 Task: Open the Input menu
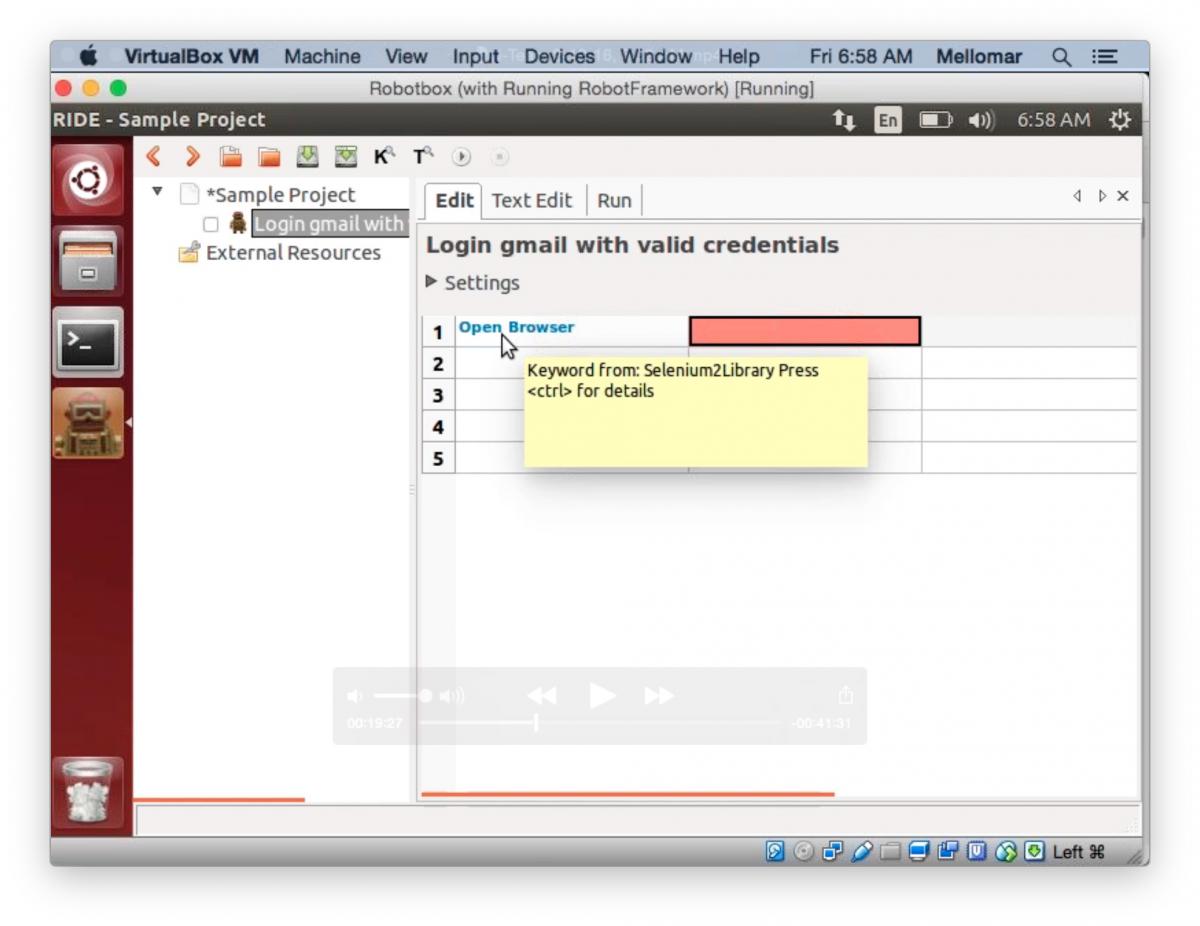(x=475, y=57)
